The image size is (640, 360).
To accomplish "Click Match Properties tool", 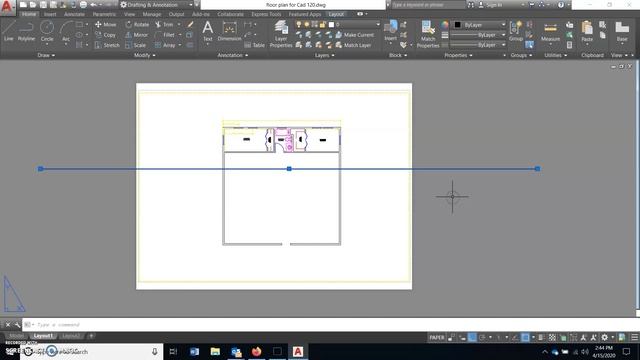I will (x=428, y=34).
